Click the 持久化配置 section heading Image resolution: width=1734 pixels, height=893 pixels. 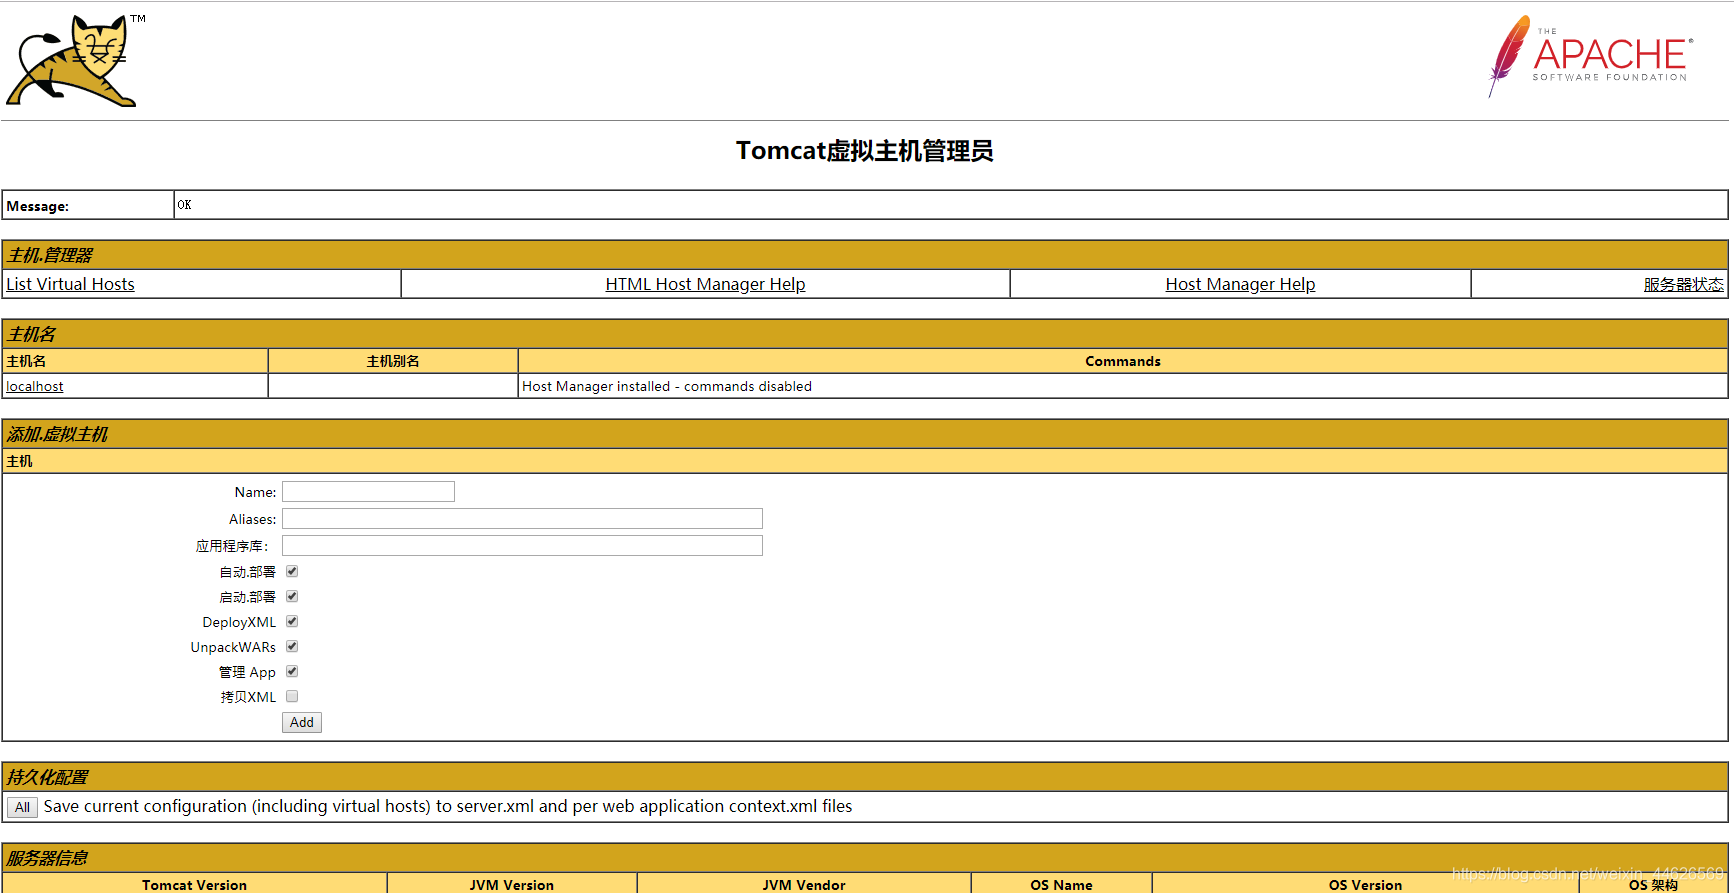point(47,777)
